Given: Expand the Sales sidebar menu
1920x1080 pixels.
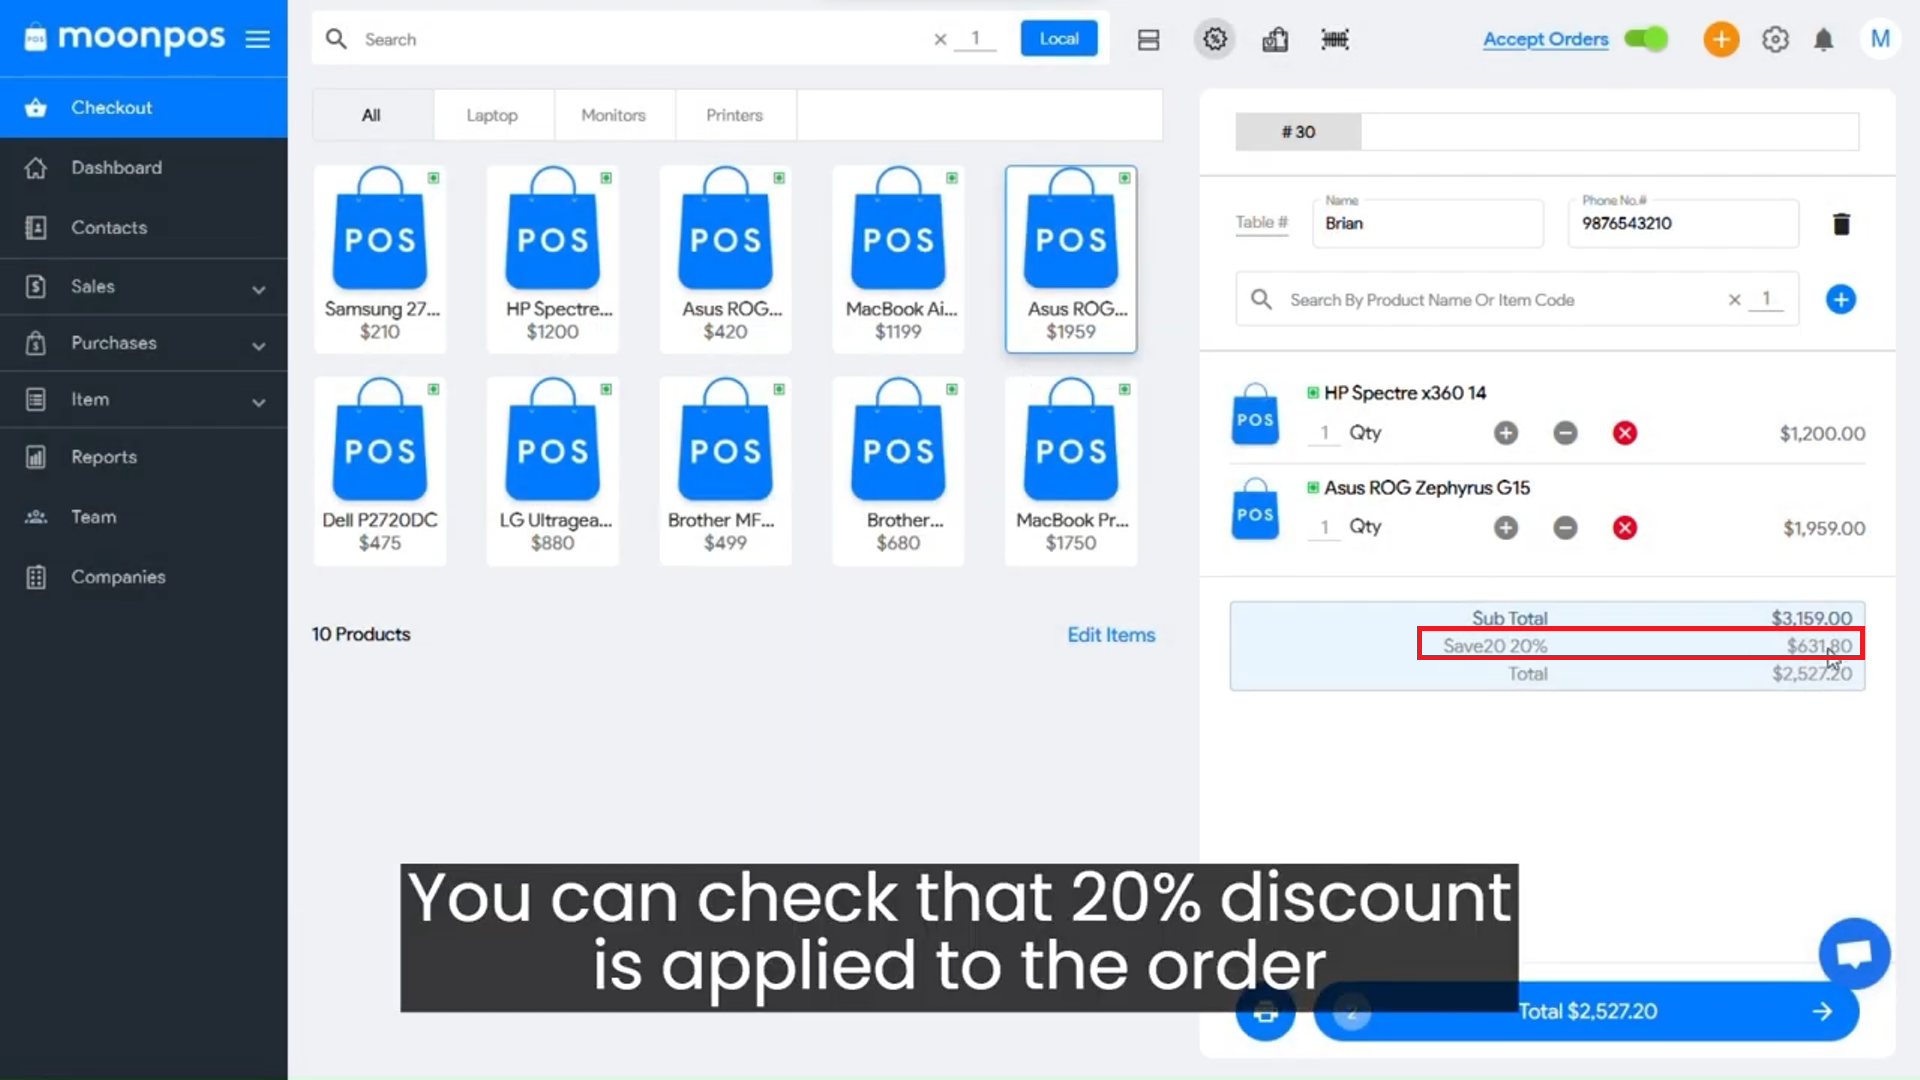Looking at the screenshot, I should point(144,287).
